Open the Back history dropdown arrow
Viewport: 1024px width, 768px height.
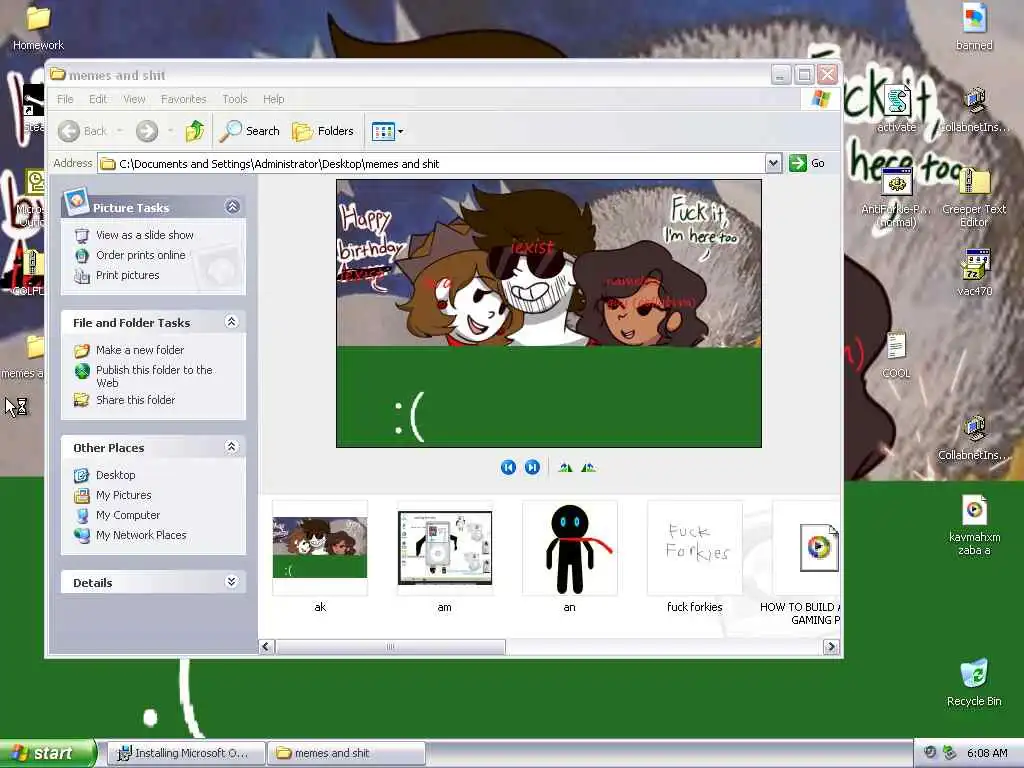[x=120, y=131]
